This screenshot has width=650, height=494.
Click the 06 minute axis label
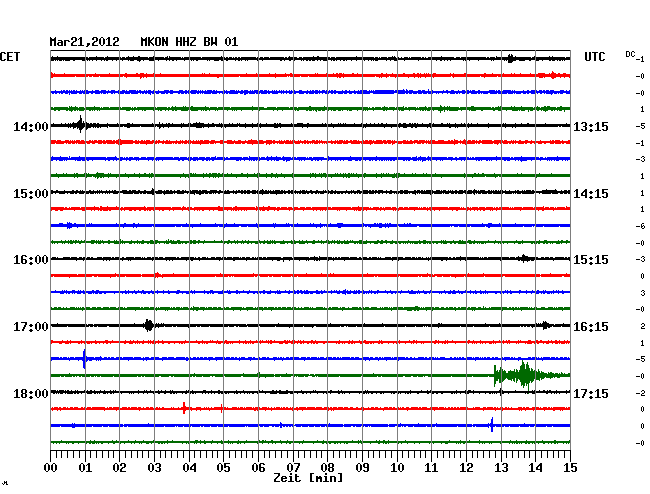coord(258,467)
